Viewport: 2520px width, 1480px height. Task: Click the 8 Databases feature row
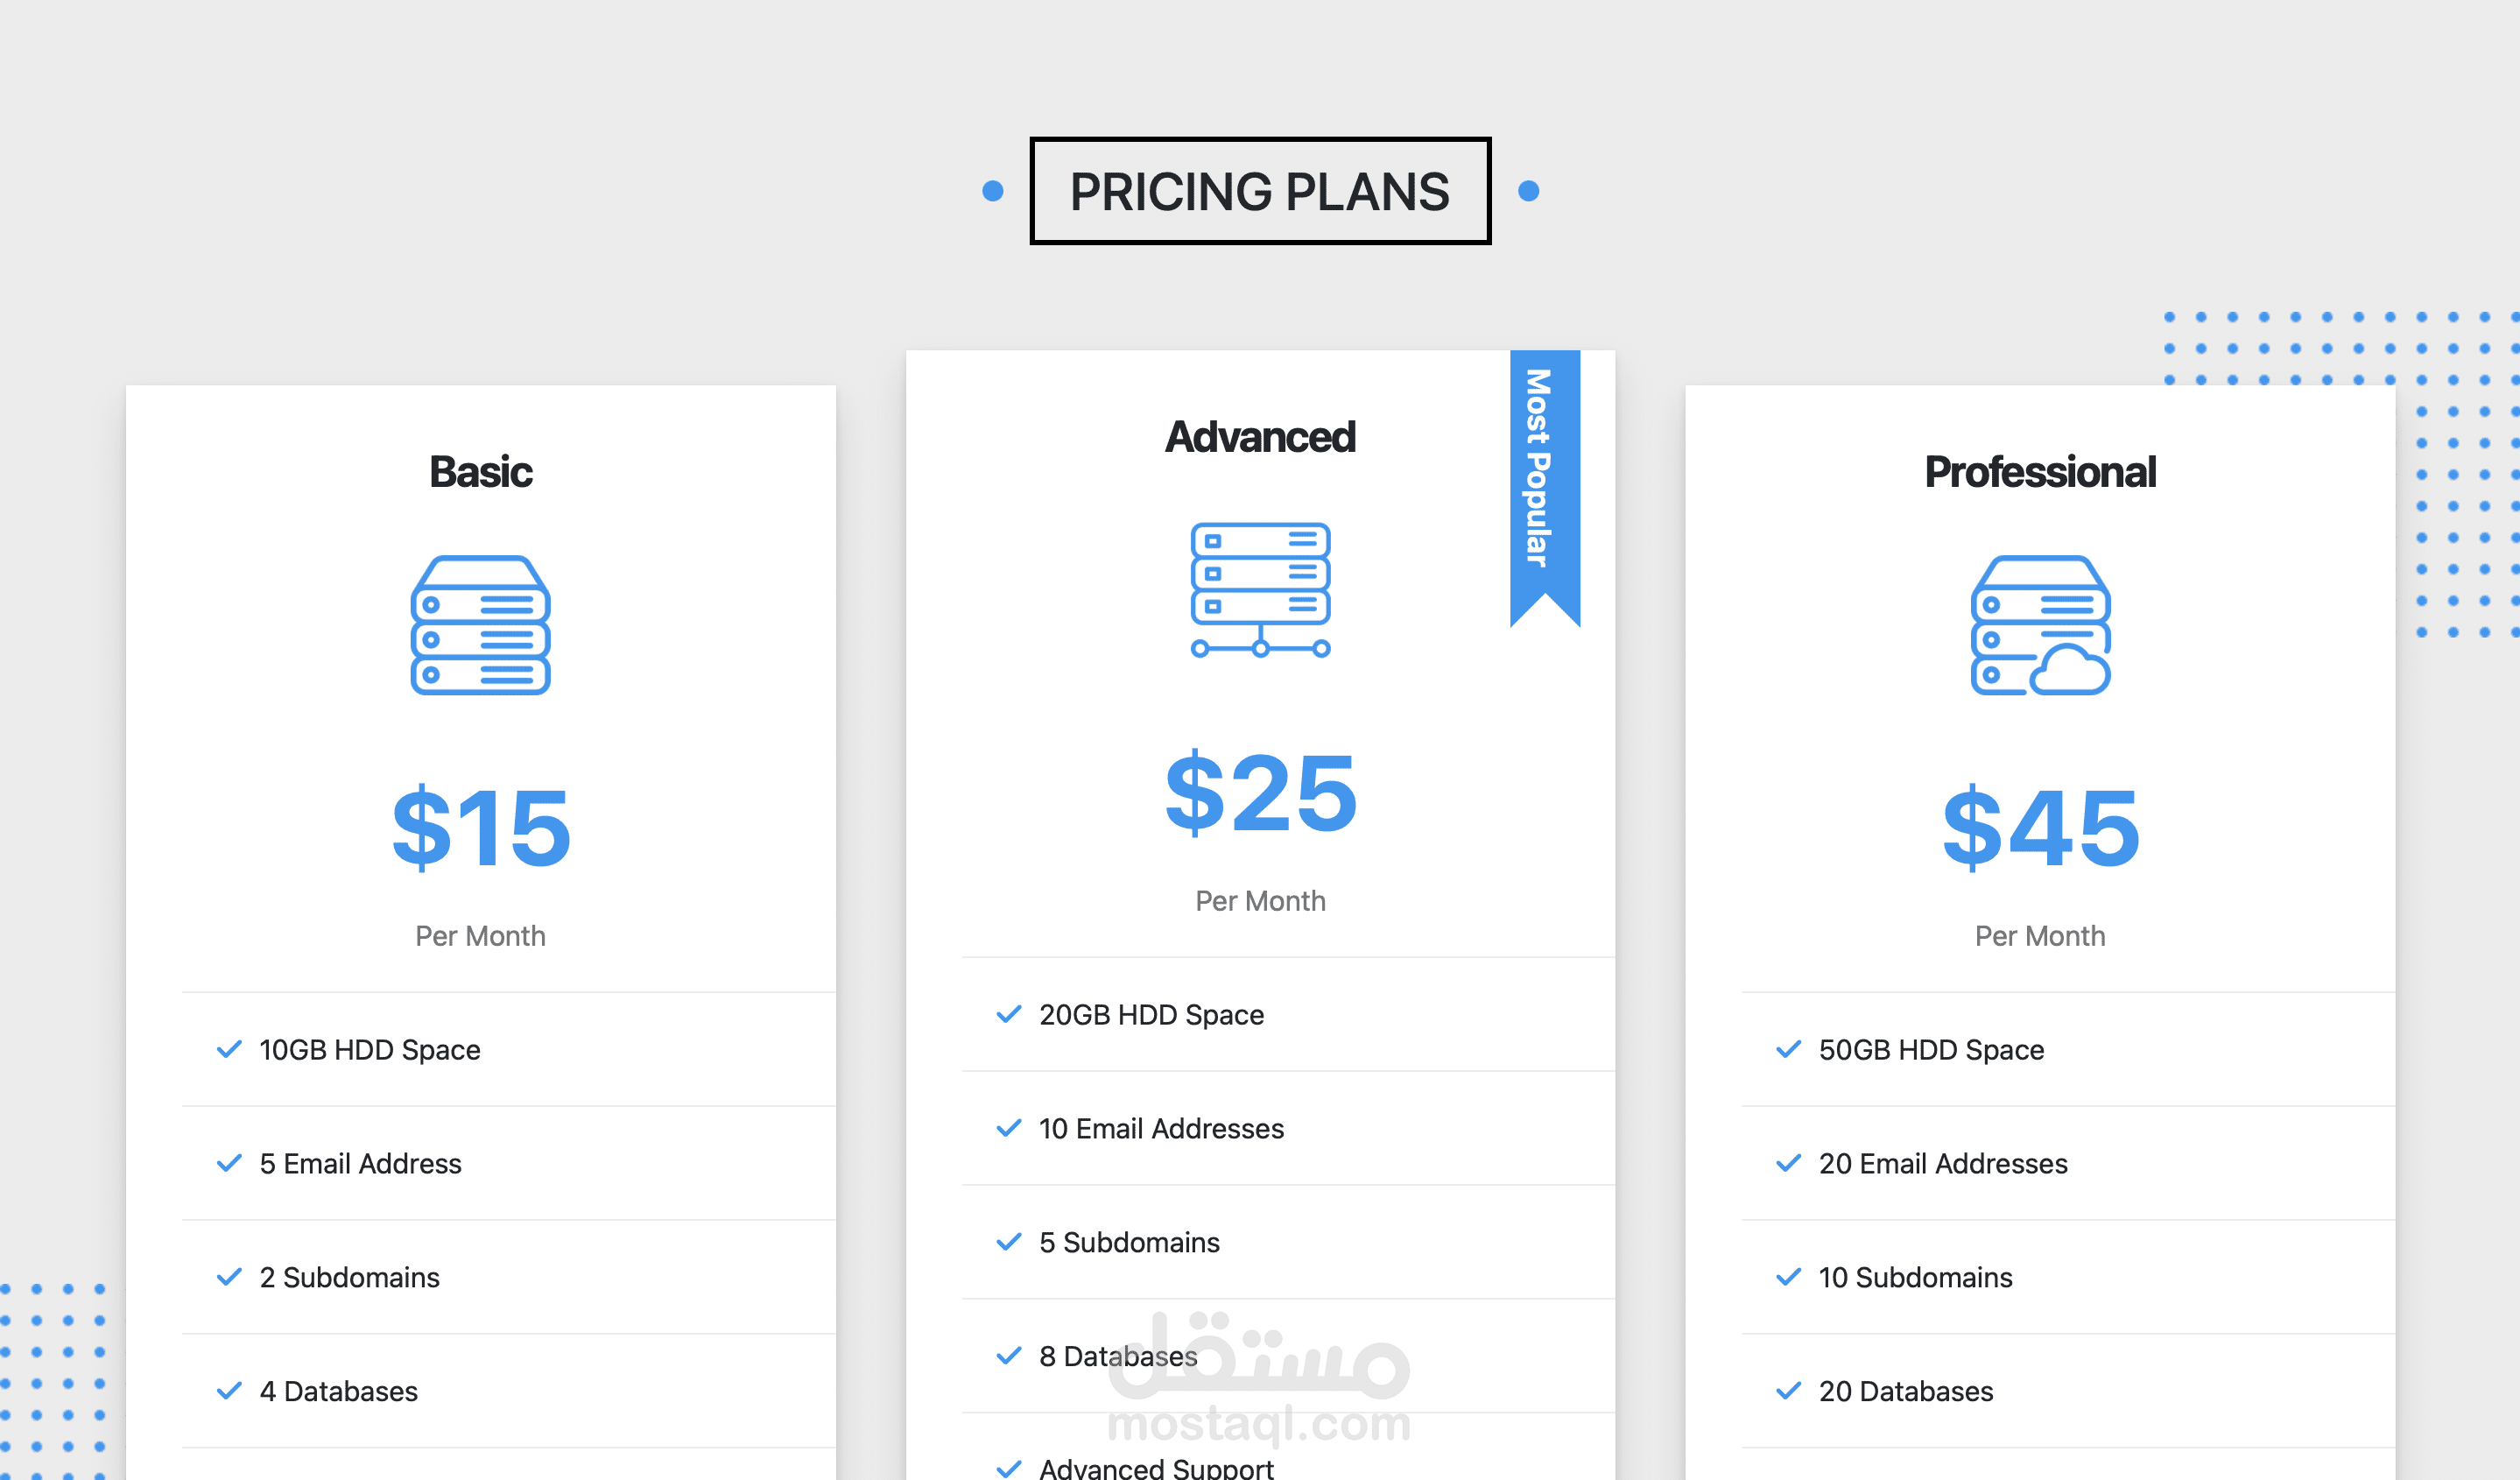(x=1288, y=1356)
